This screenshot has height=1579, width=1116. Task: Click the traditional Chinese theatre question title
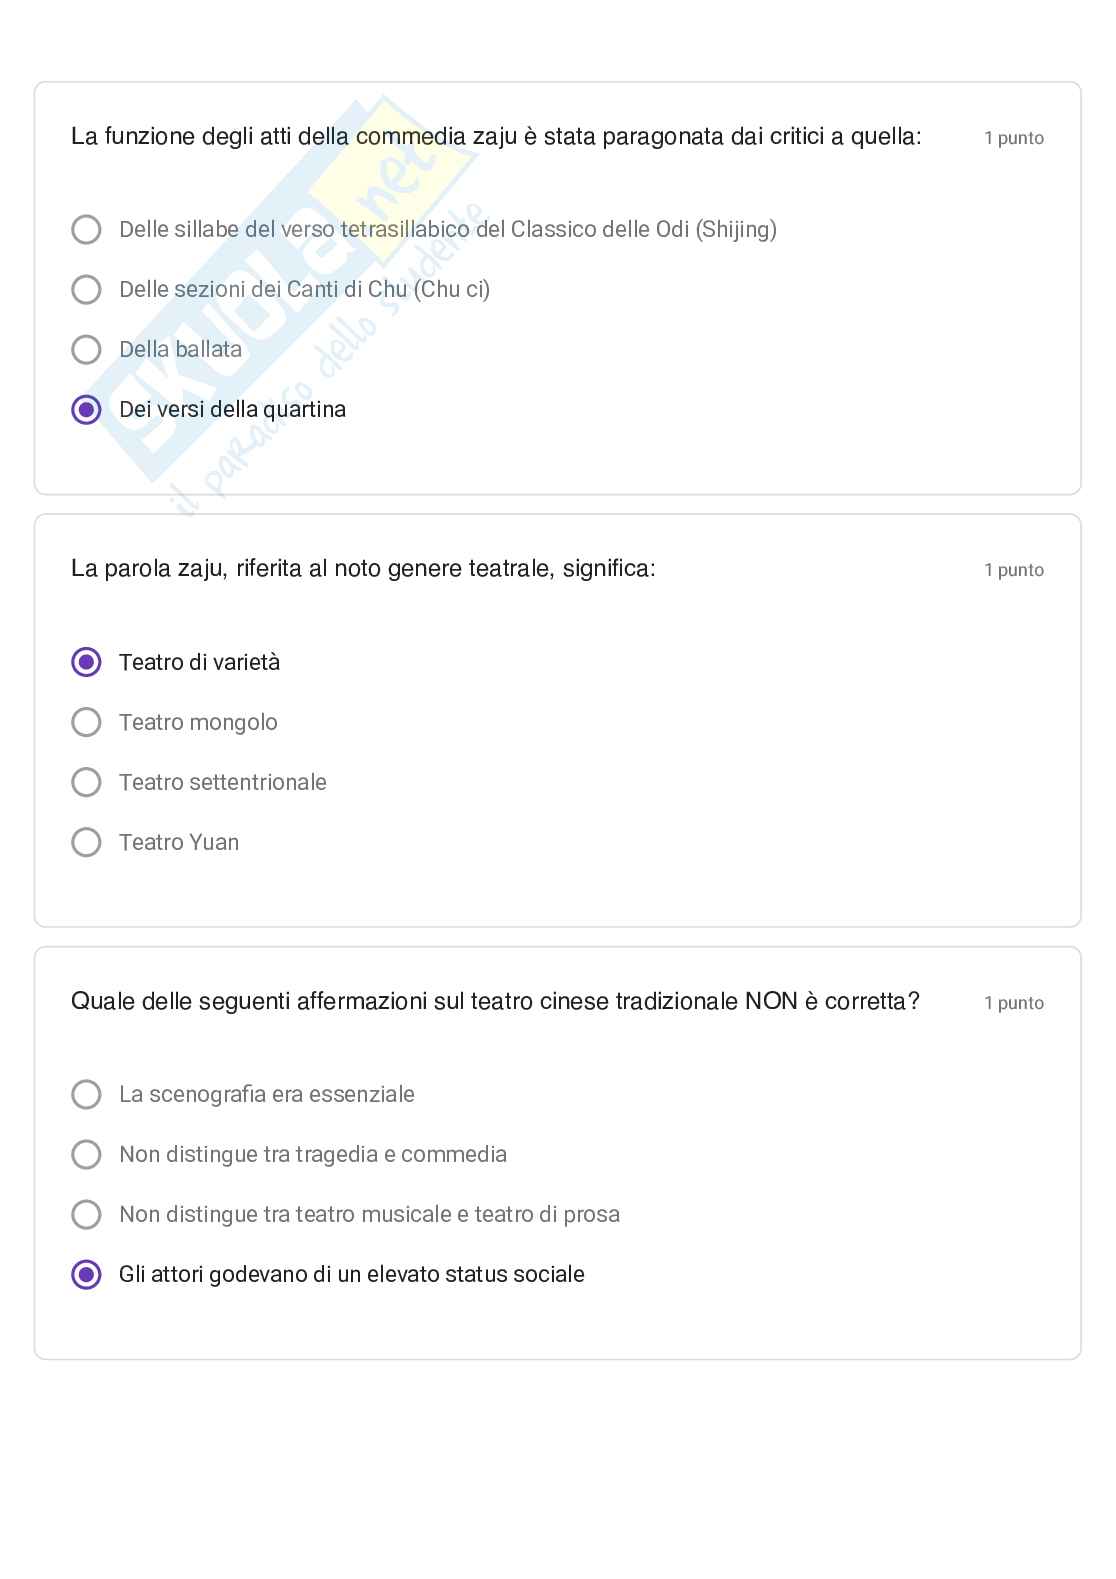(x=495, y=1002)
